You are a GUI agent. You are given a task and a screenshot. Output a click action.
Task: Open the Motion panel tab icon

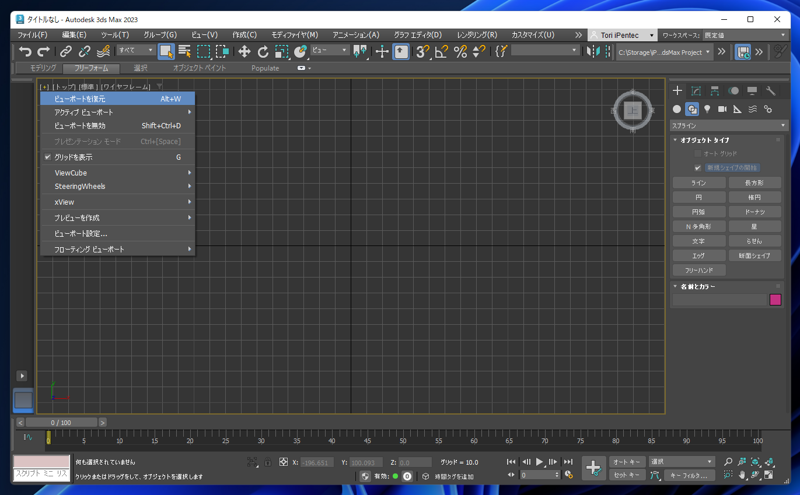click(733, 91)
